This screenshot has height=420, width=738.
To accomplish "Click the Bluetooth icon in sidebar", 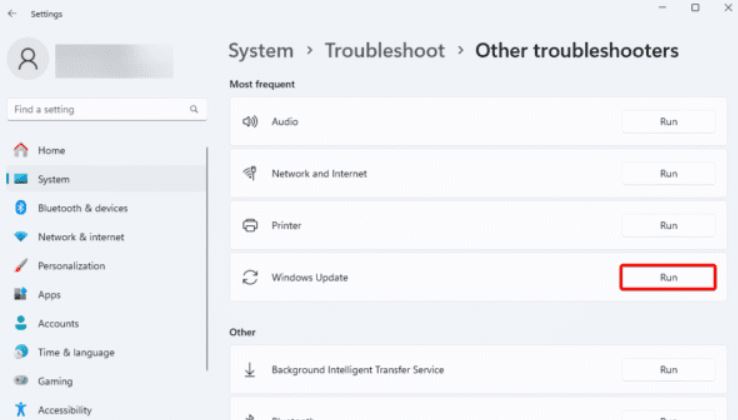I will tap(21, 208).
